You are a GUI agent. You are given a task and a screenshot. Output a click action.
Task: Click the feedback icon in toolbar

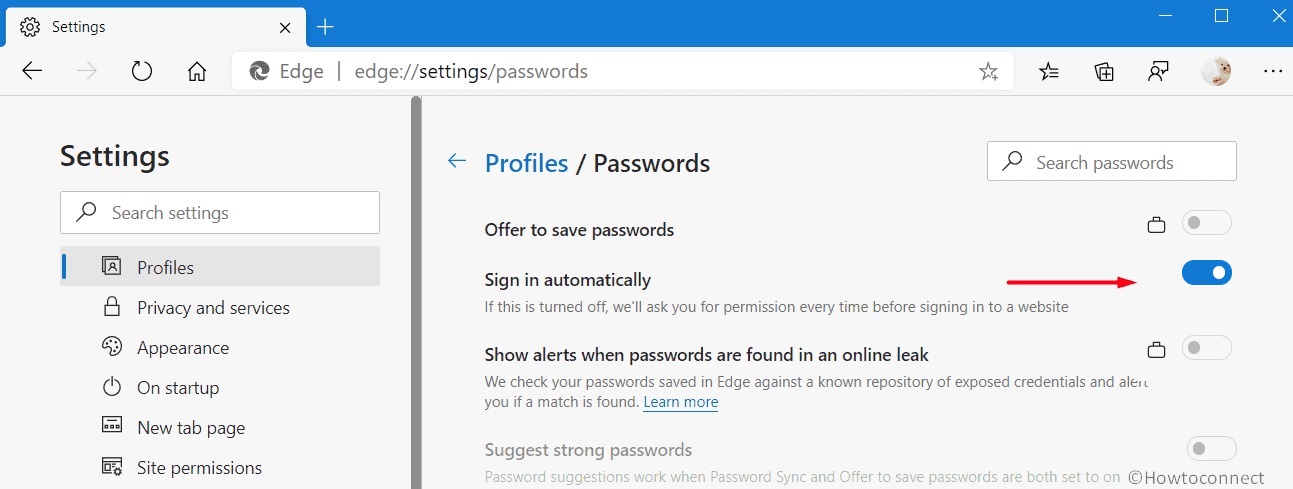tap(1159, 71)
